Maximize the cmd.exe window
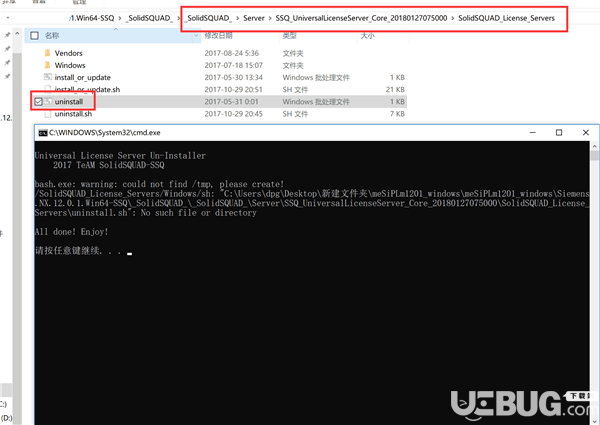This screenshot has width=600, height=425. click(559, 133)
